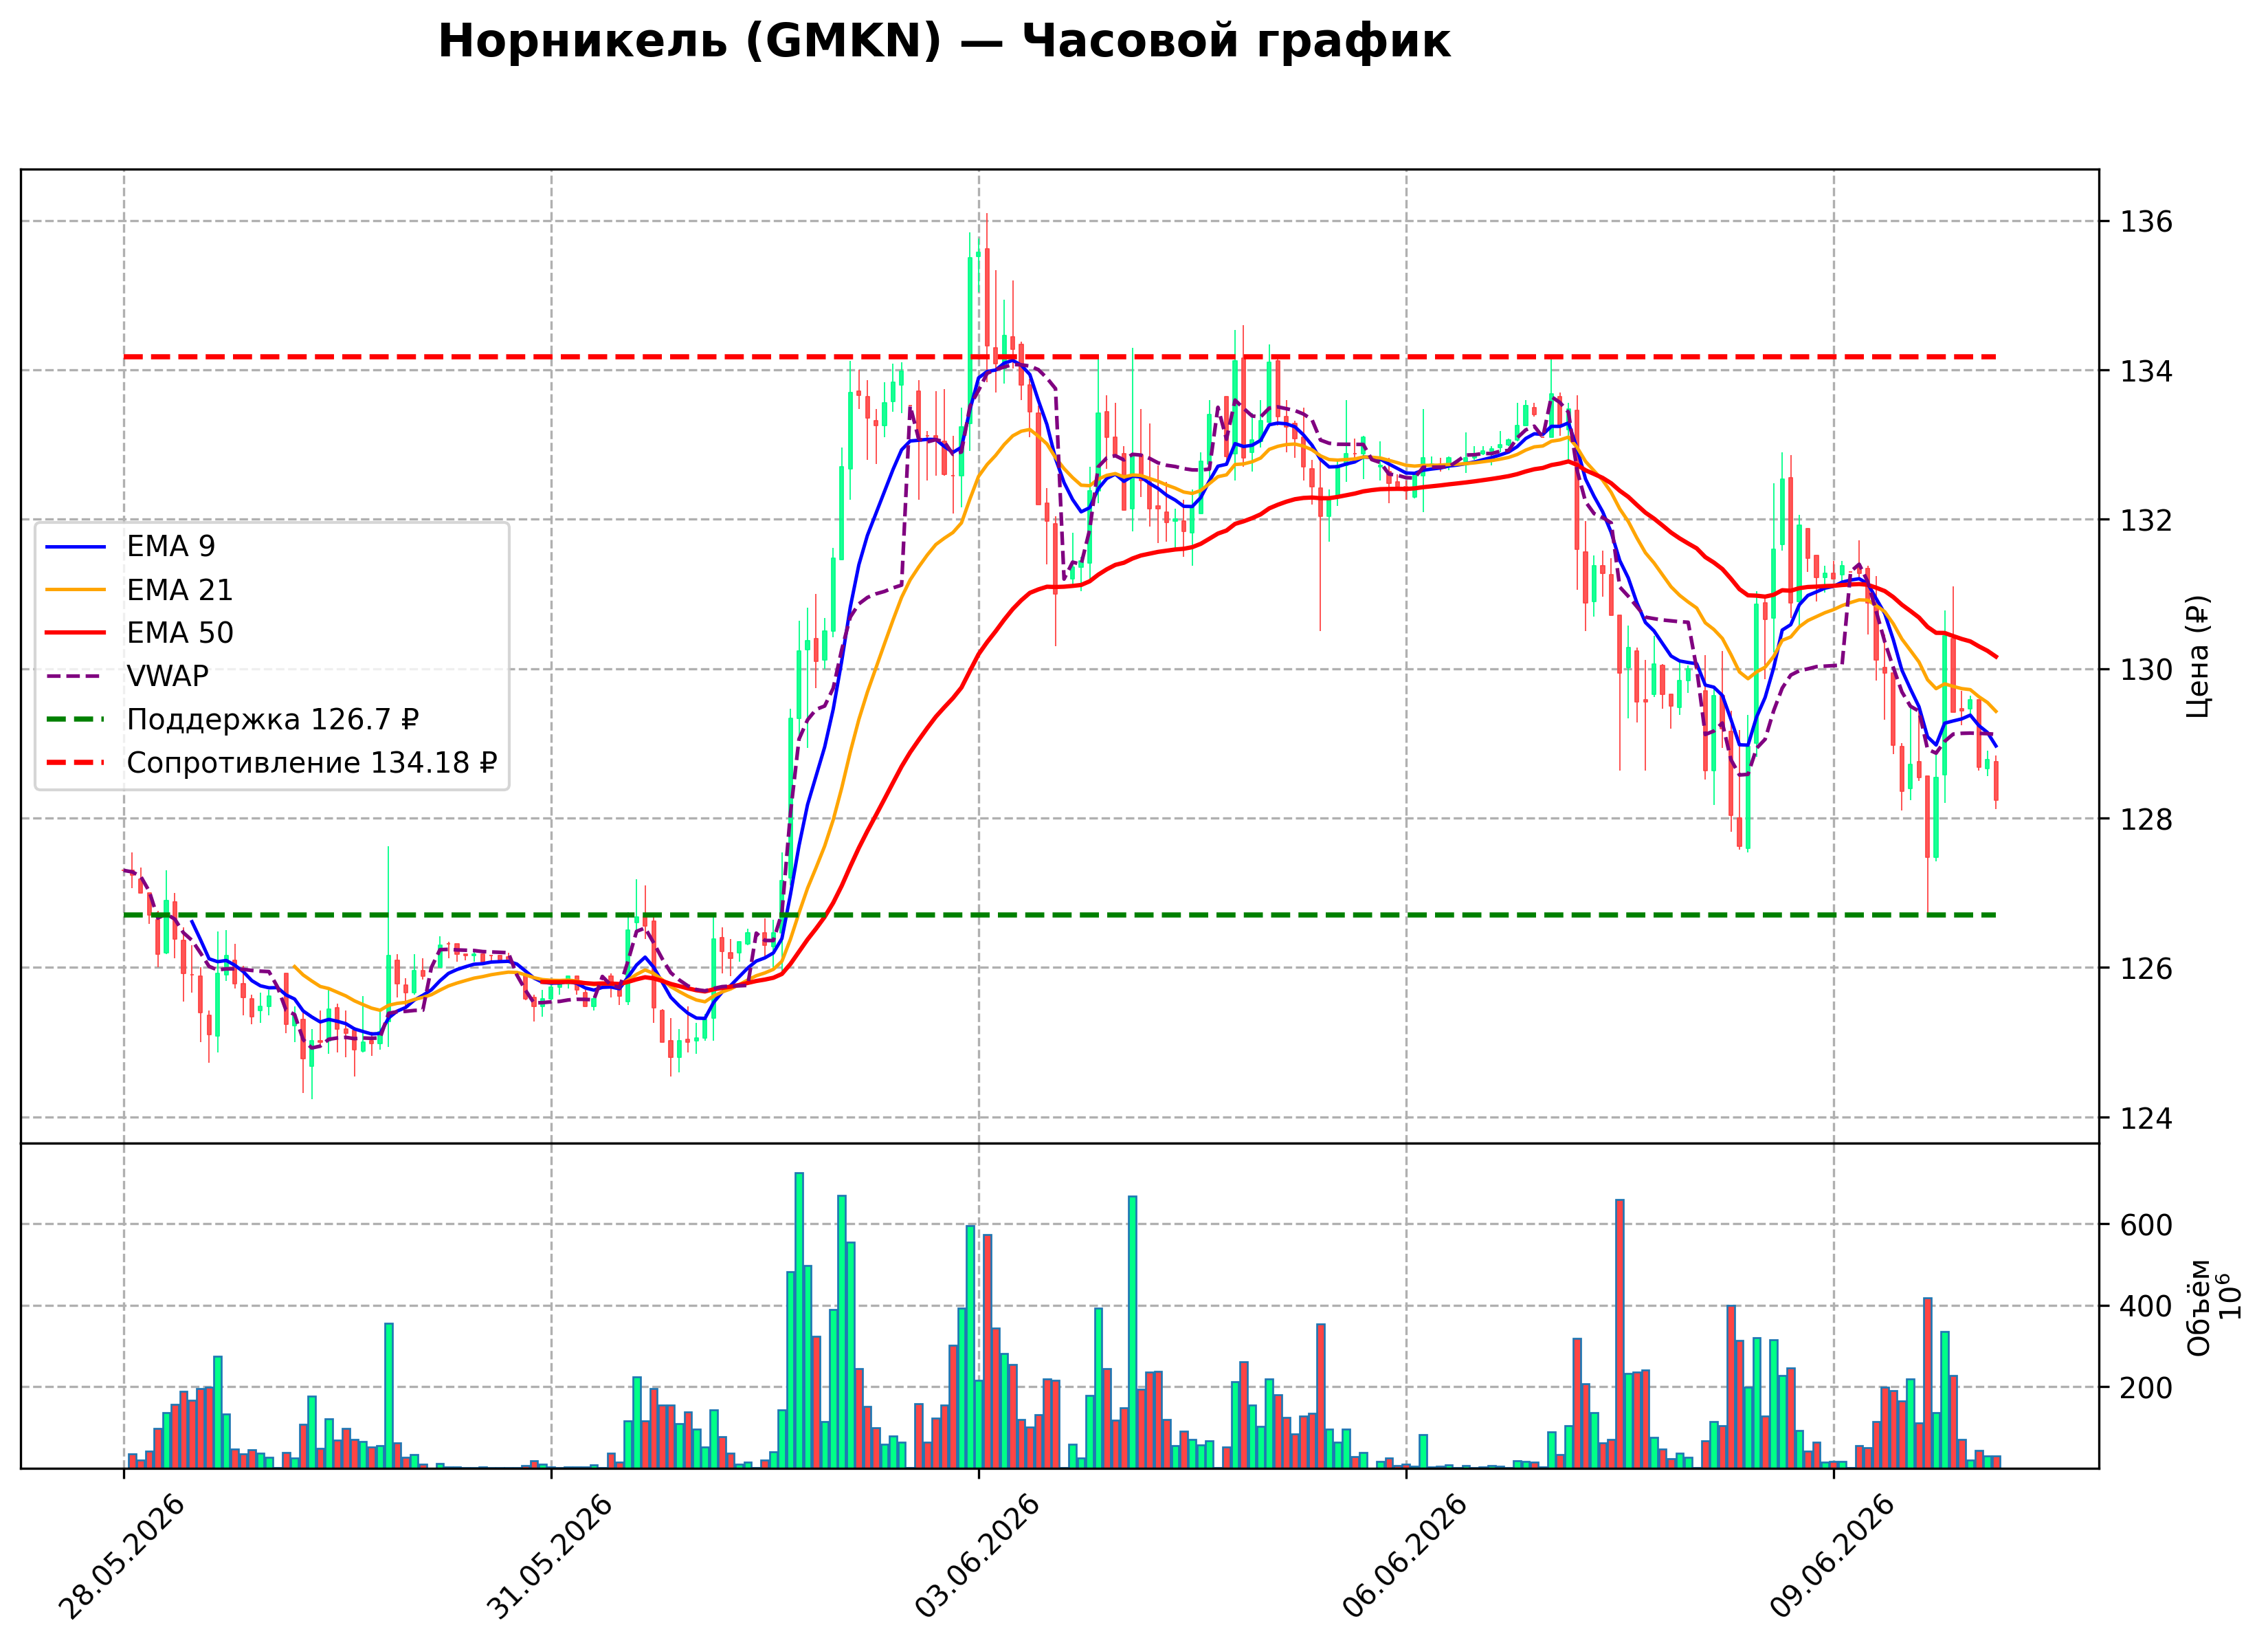Click the 134 price axis label
Image resolution: width=2268 pixels, height=1645 pixels.
2147,371
